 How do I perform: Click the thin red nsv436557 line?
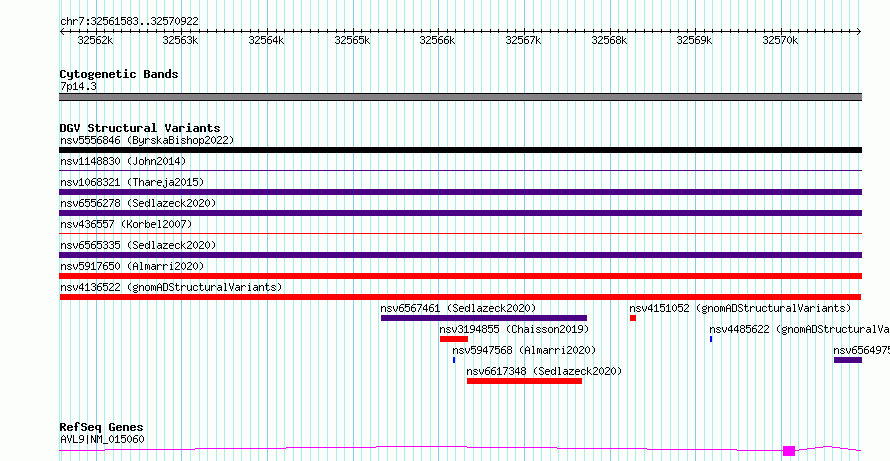point(460,233)
